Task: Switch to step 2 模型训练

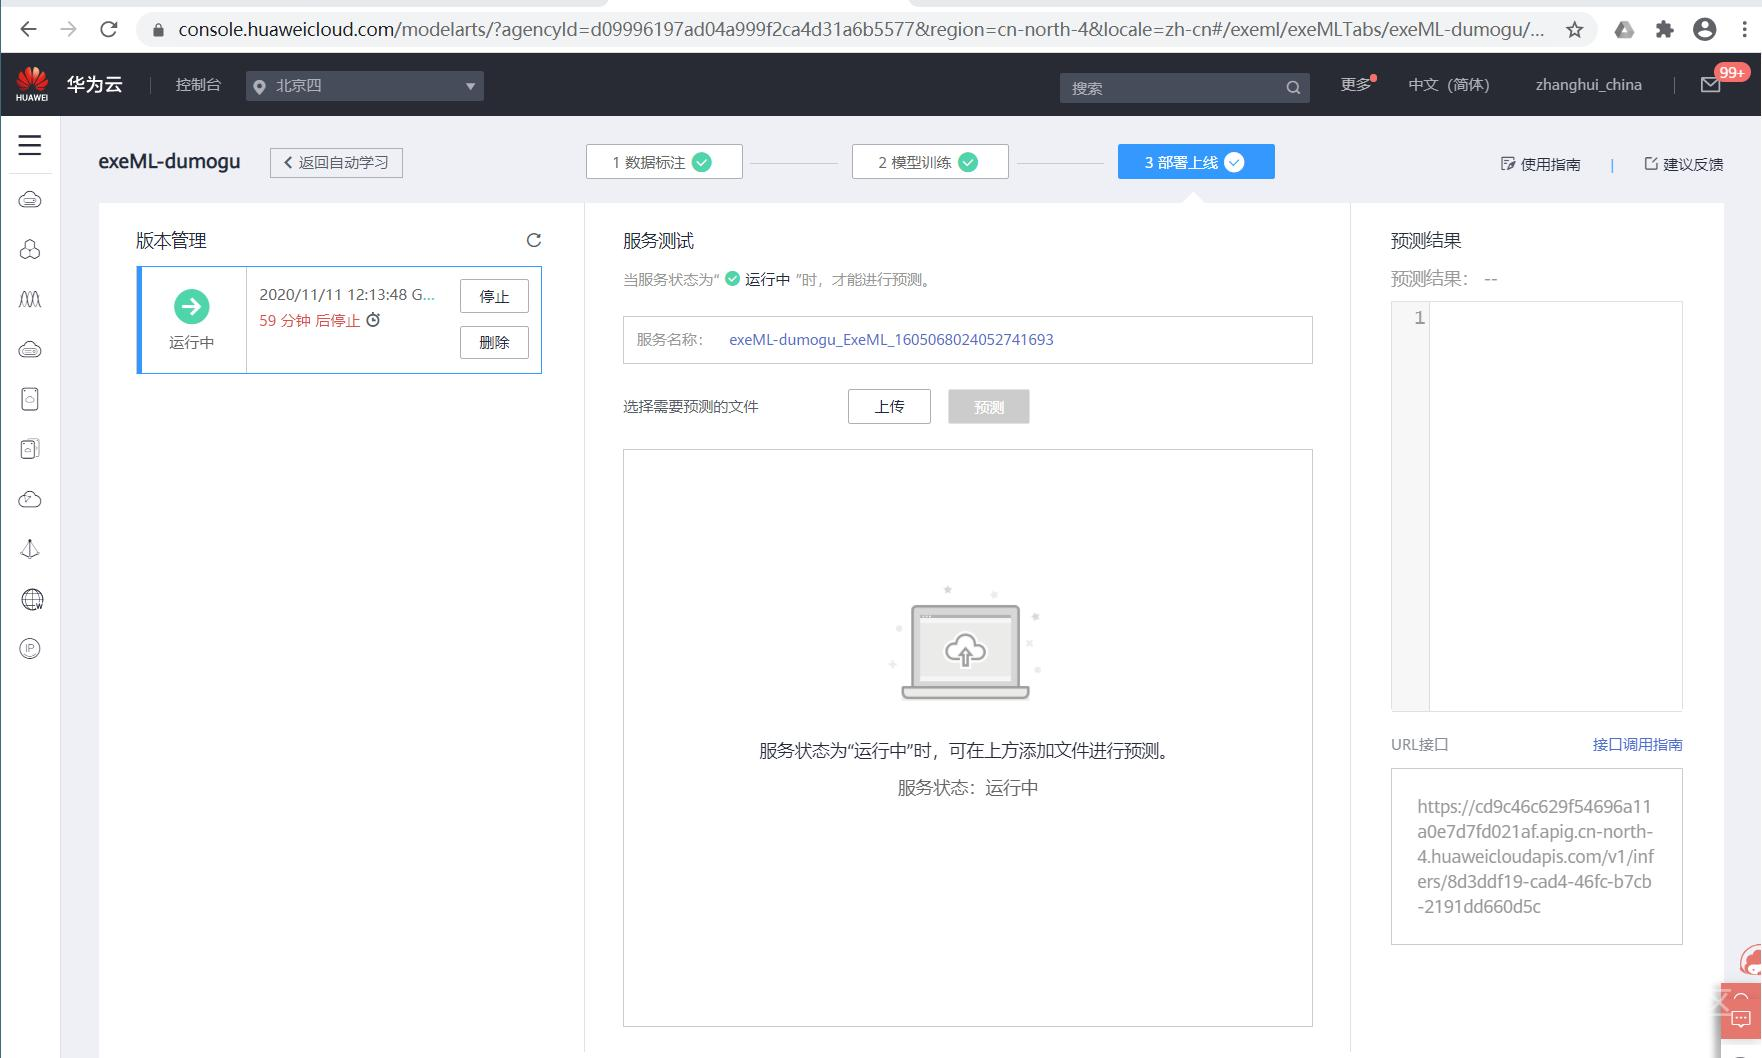Action: click(930, 162)
